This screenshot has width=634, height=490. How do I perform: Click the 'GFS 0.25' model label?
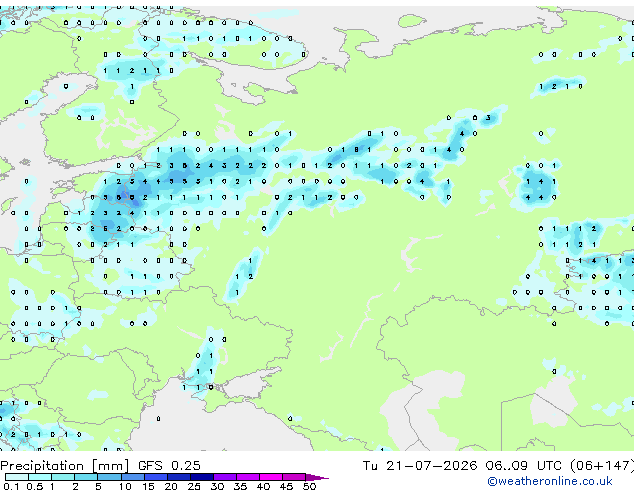pos(169,465)
